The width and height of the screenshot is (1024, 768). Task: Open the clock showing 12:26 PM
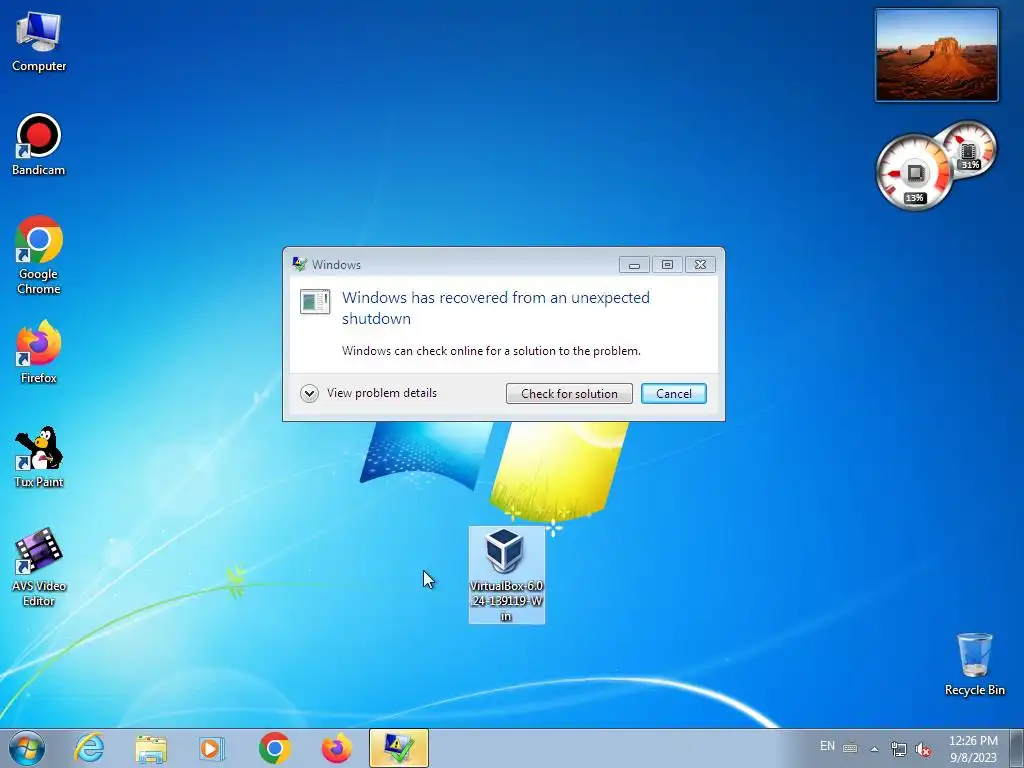[x=973, y=748]
